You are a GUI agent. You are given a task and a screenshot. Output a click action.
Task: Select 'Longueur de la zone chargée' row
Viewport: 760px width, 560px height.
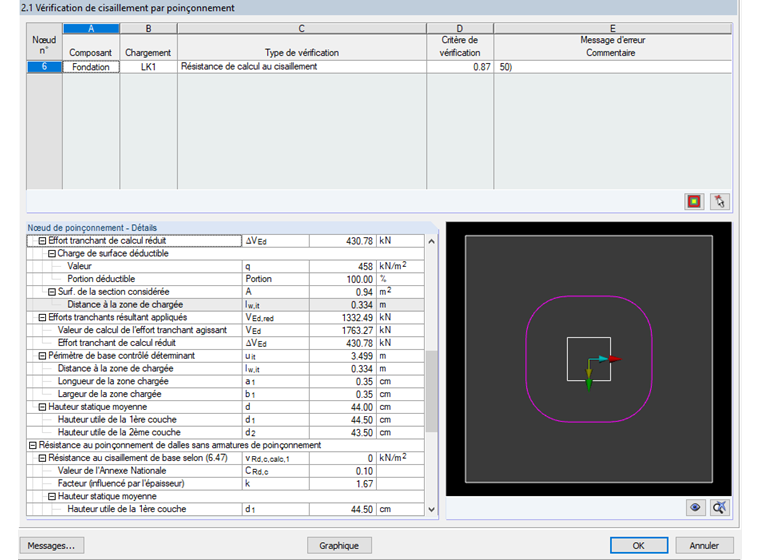pos(225,382)
